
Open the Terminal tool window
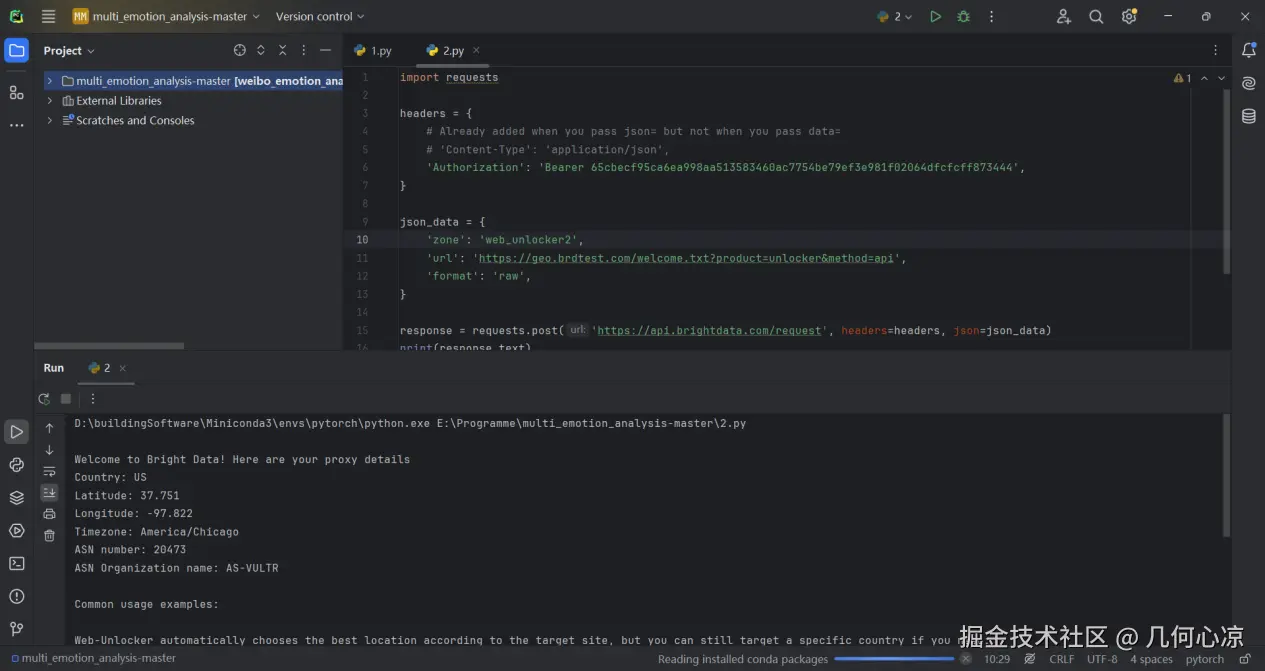[16, 563]
